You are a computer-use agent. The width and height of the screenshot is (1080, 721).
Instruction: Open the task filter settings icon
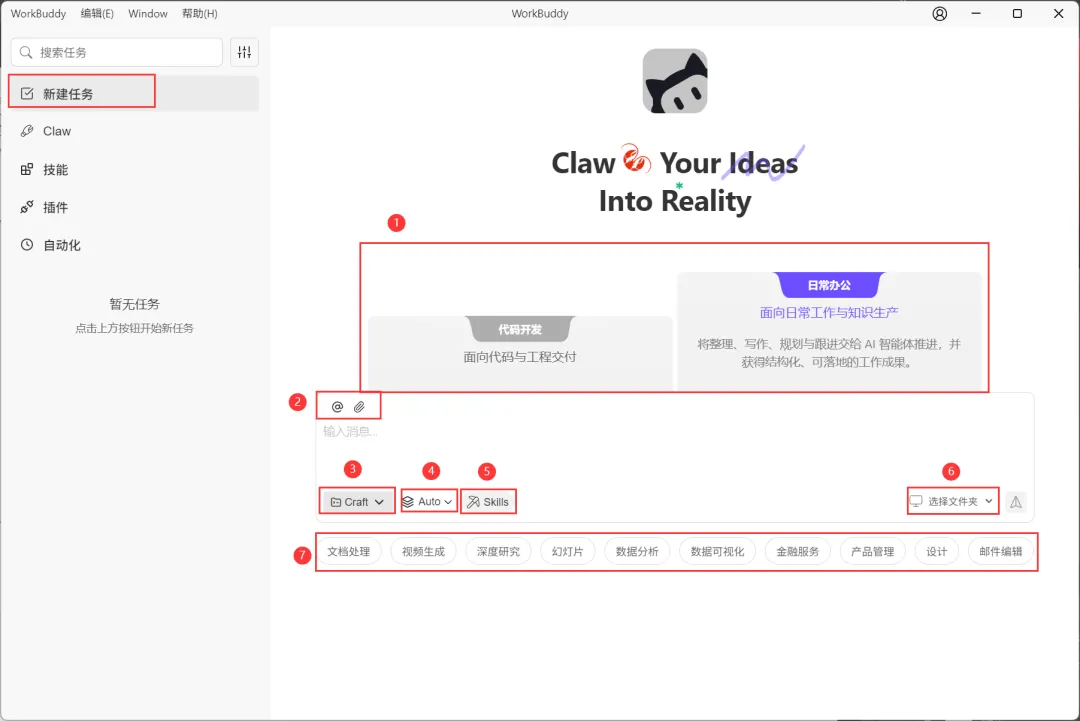(245, 52)
